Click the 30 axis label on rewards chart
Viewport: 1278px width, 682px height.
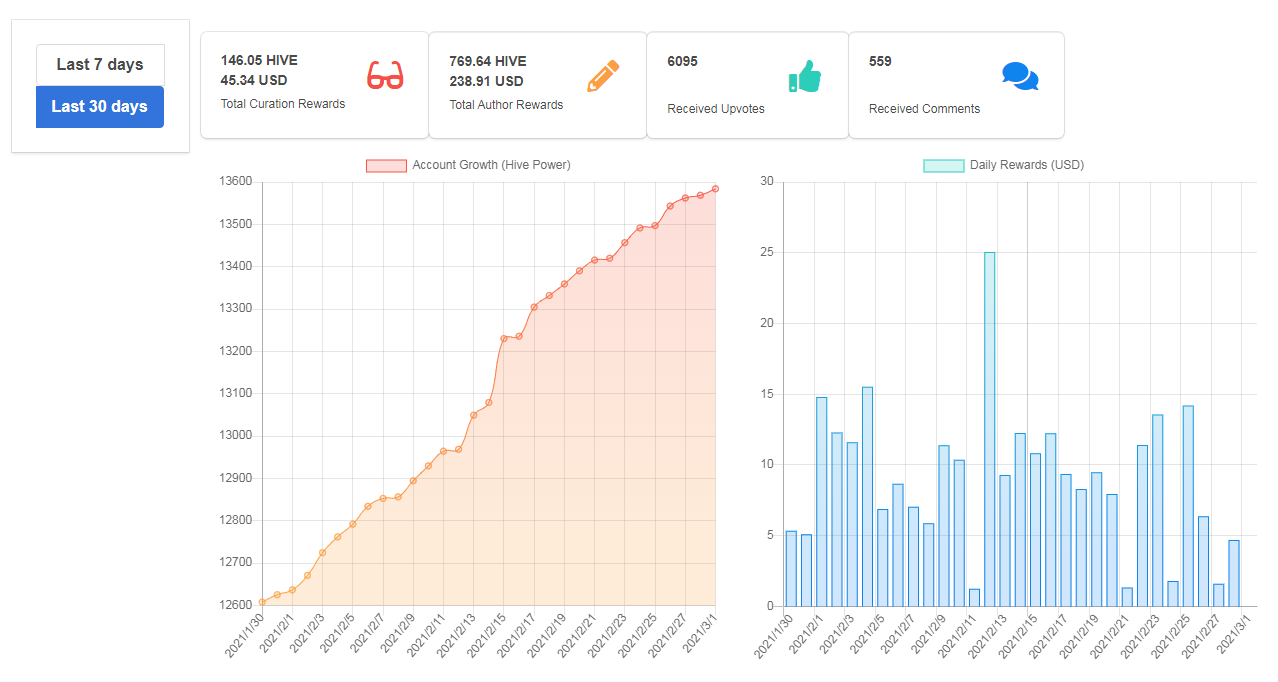point(767,182)
